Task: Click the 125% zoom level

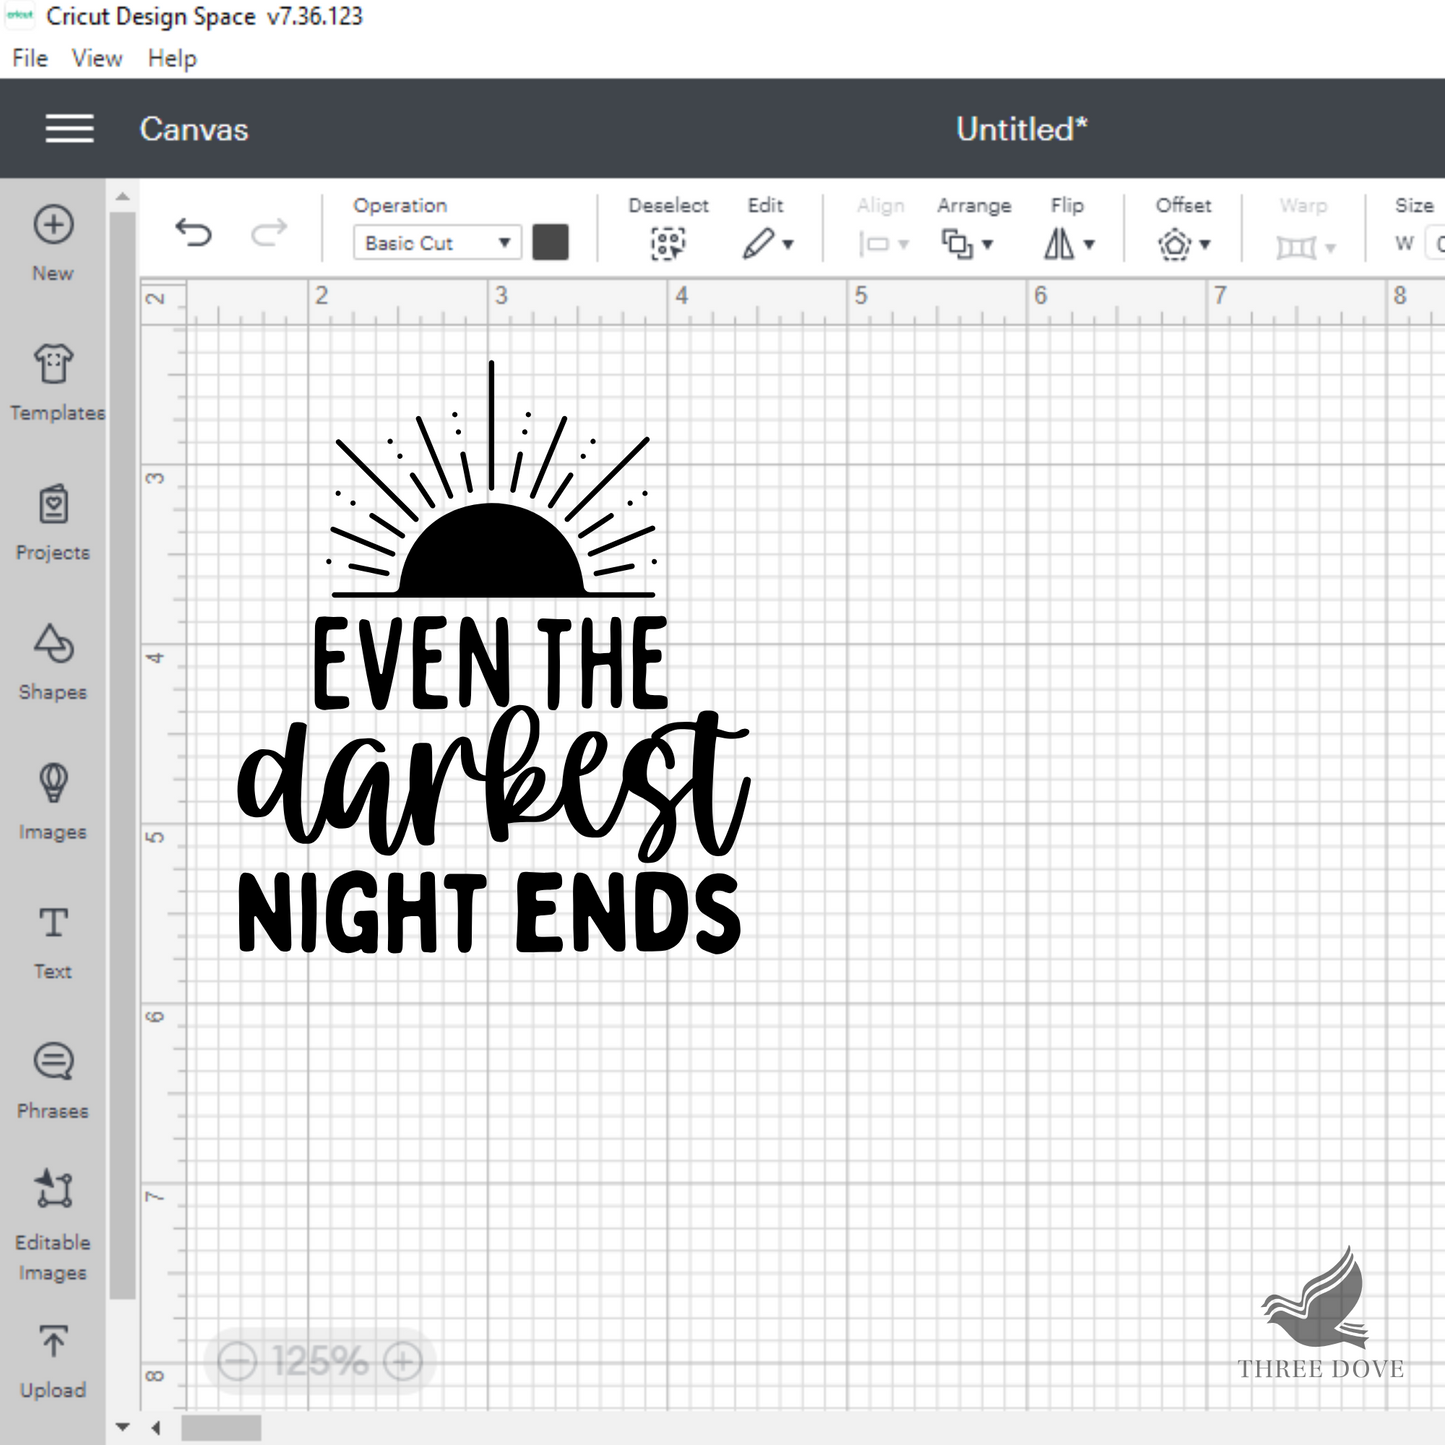Action: 320,1361
